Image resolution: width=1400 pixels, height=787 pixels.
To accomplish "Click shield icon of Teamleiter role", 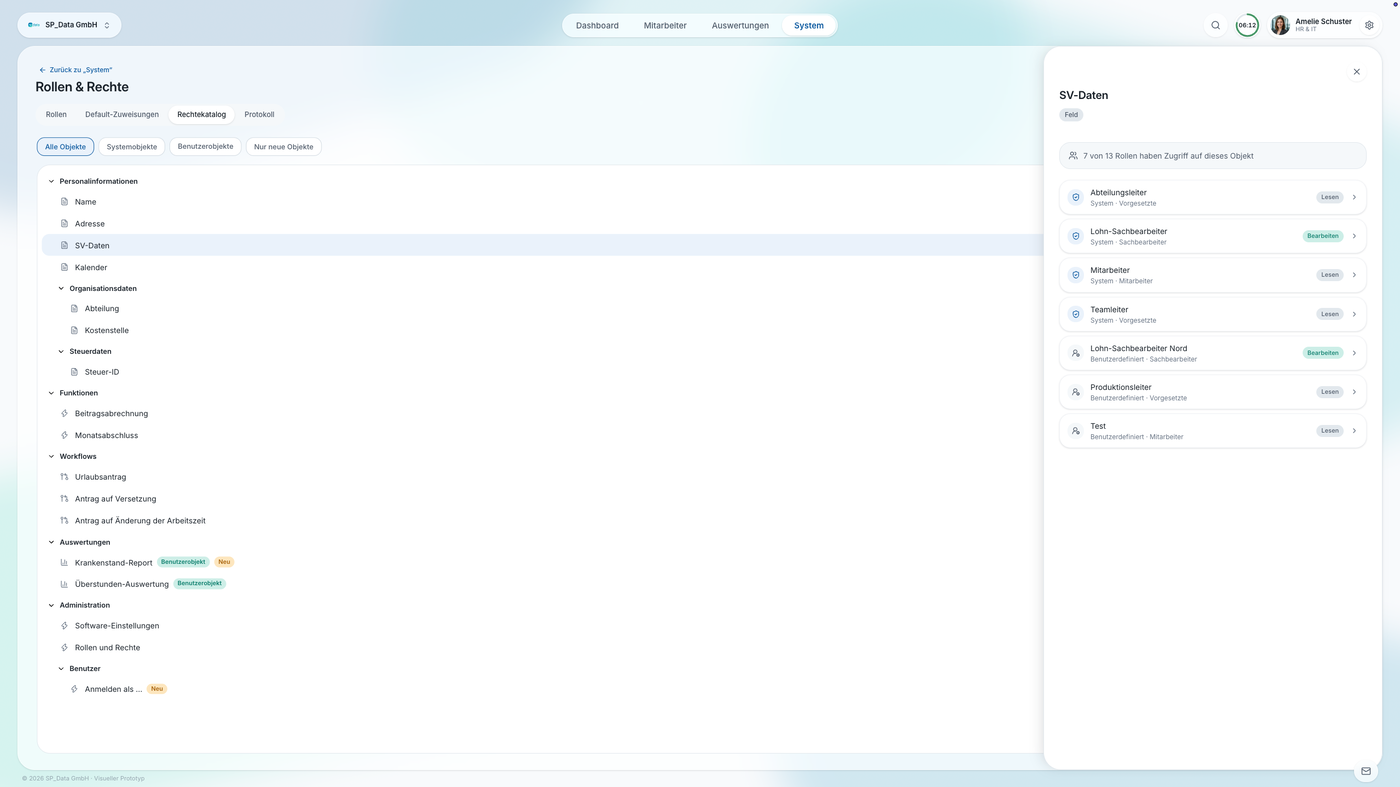I will tap(1076, 314).
